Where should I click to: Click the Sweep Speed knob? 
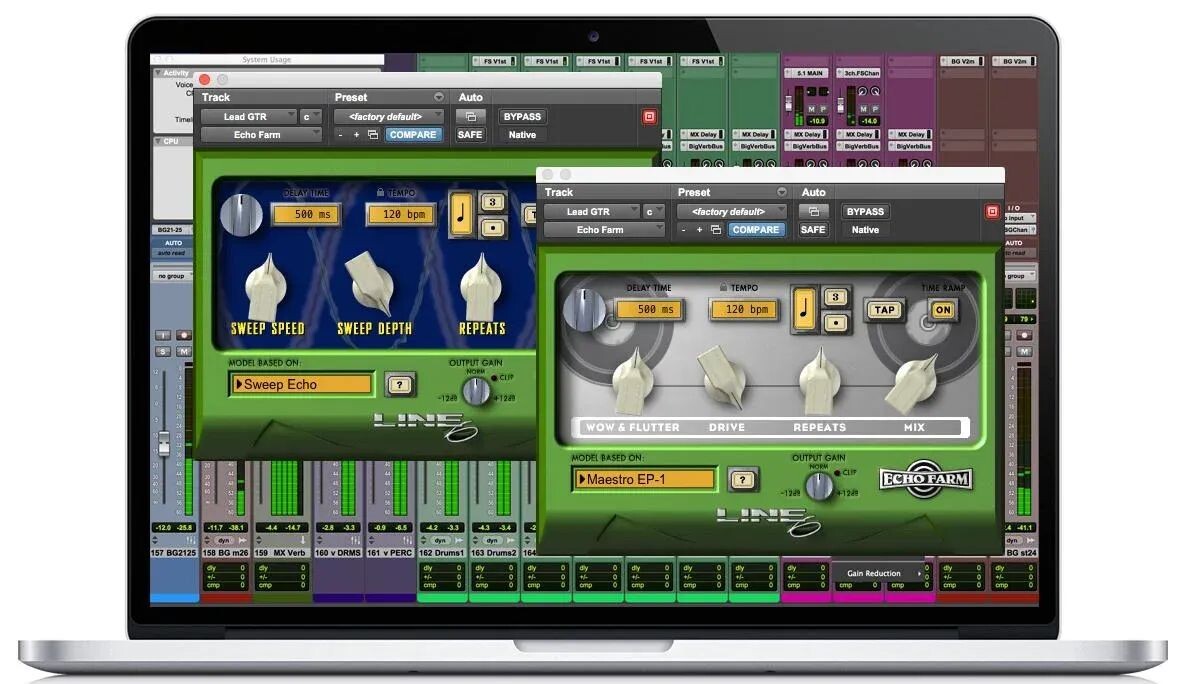pyautogui.click(x=265, y=287)
